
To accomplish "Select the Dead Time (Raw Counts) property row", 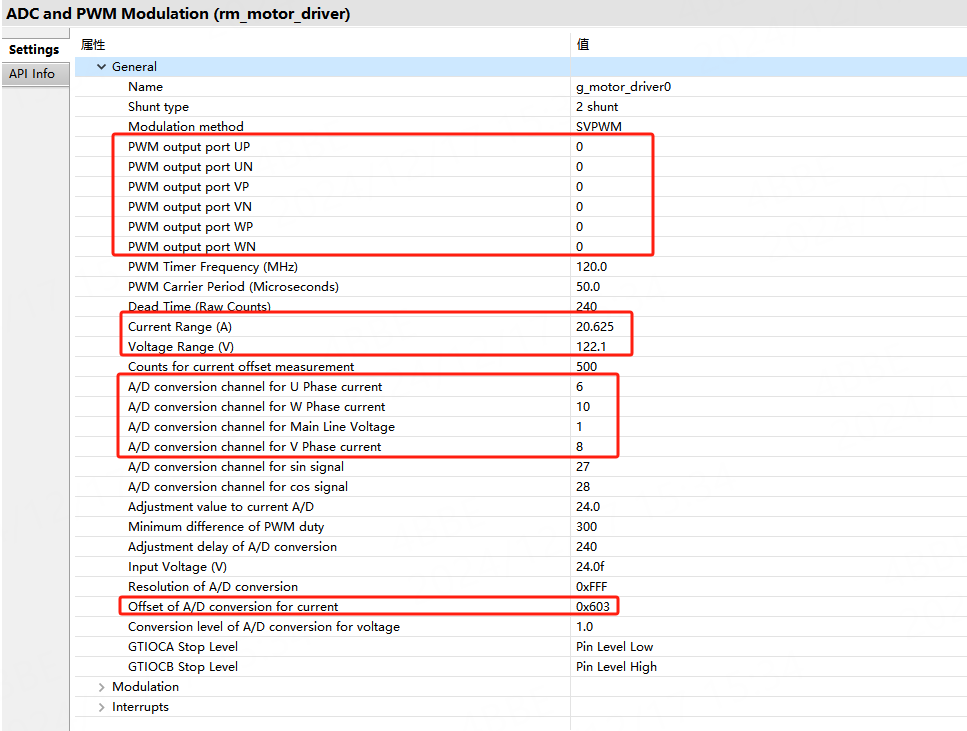I will click(199, 307).
